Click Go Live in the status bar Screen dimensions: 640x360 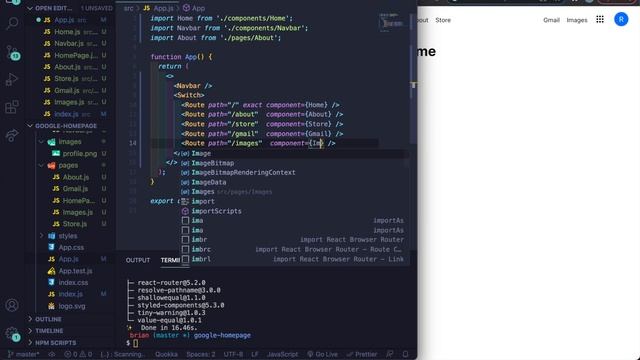[322, 354]
